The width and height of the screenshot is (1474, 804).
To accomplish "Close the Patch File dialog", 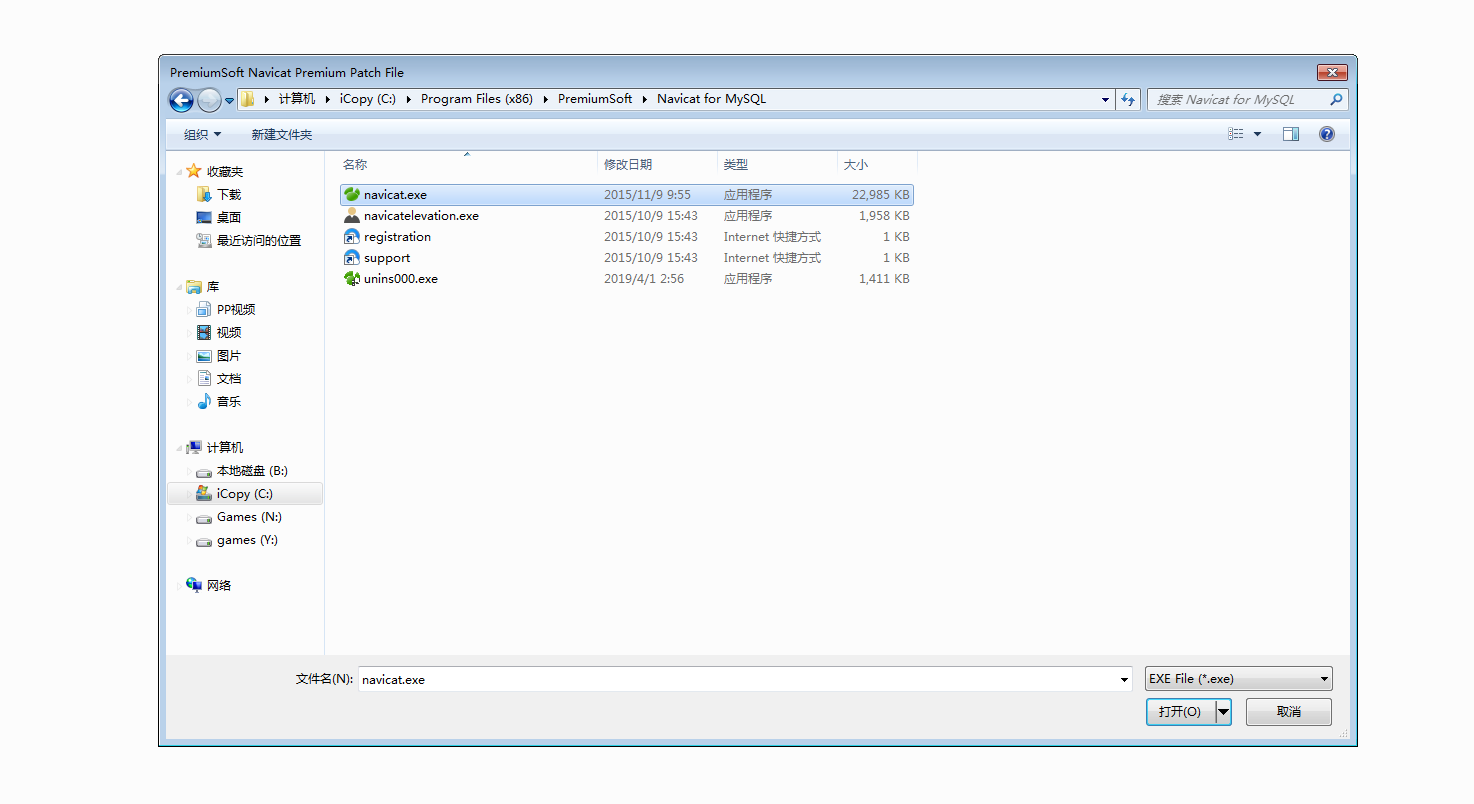I will [x=1332, y=72].
